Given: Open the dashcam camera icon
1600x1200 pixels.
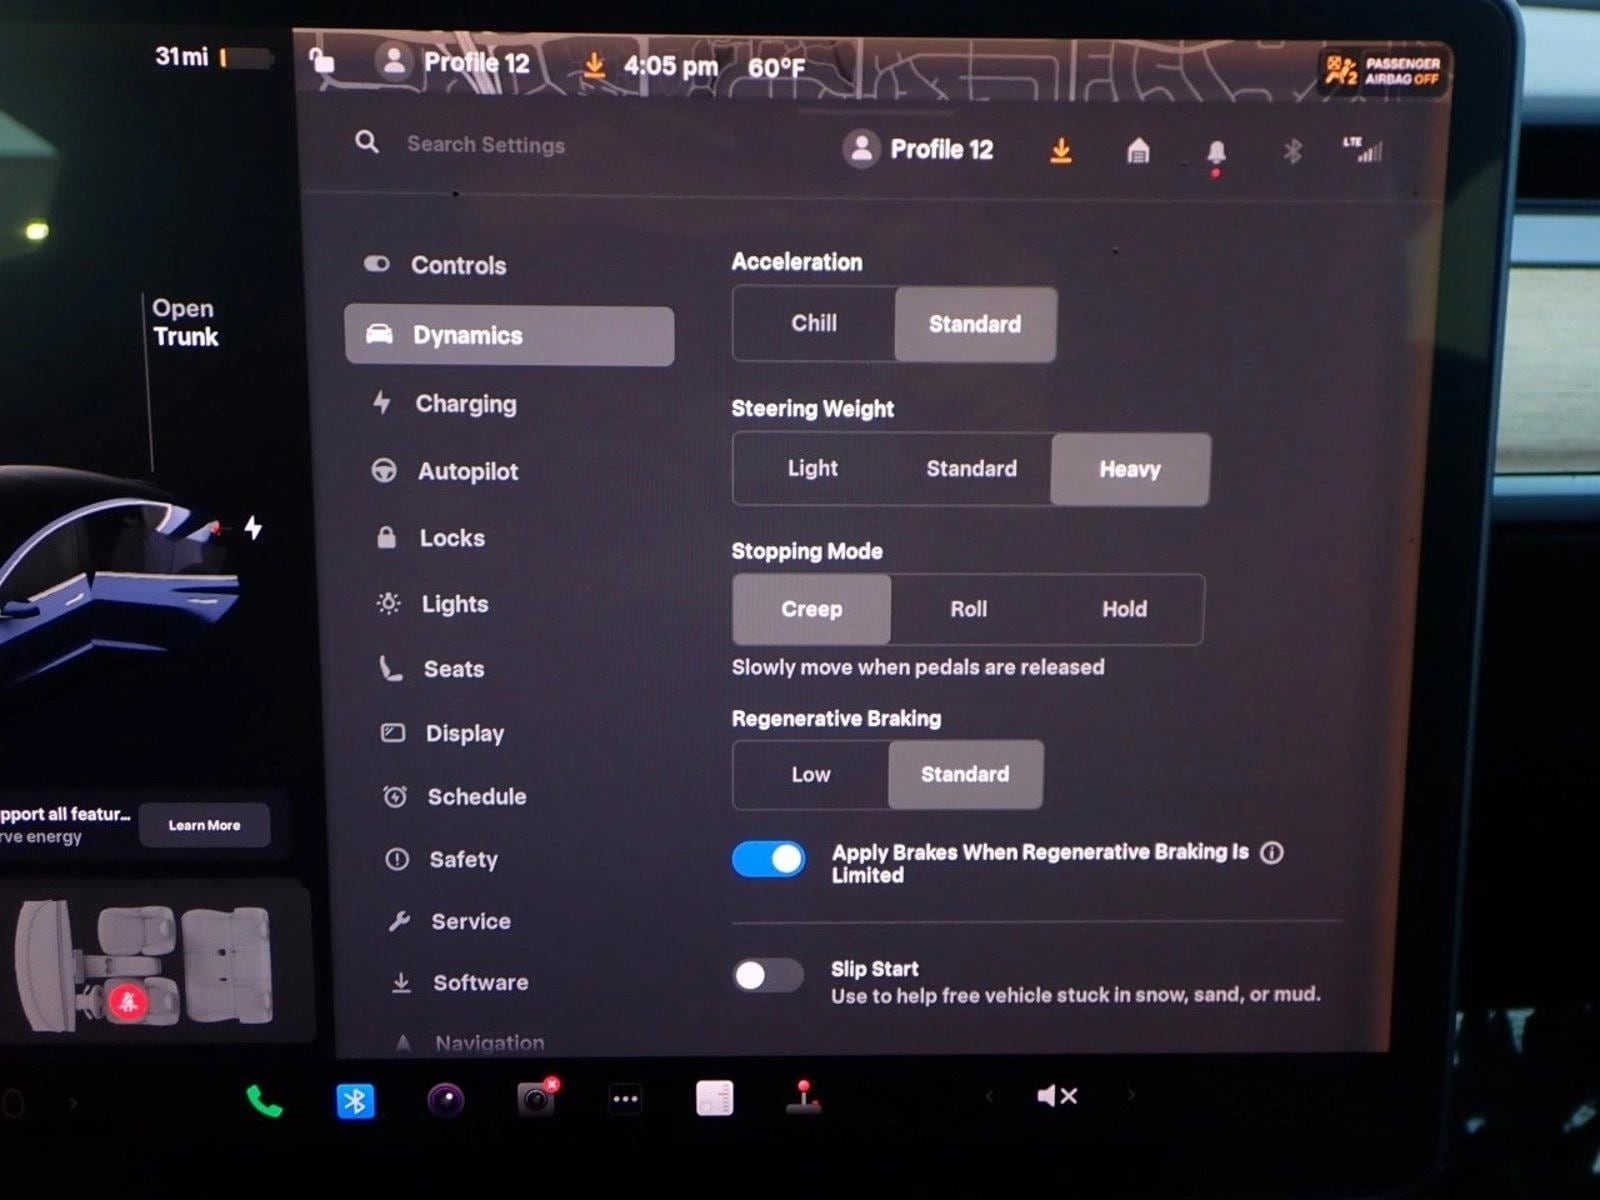Looking at the screenshot, I should (536, 1099).
